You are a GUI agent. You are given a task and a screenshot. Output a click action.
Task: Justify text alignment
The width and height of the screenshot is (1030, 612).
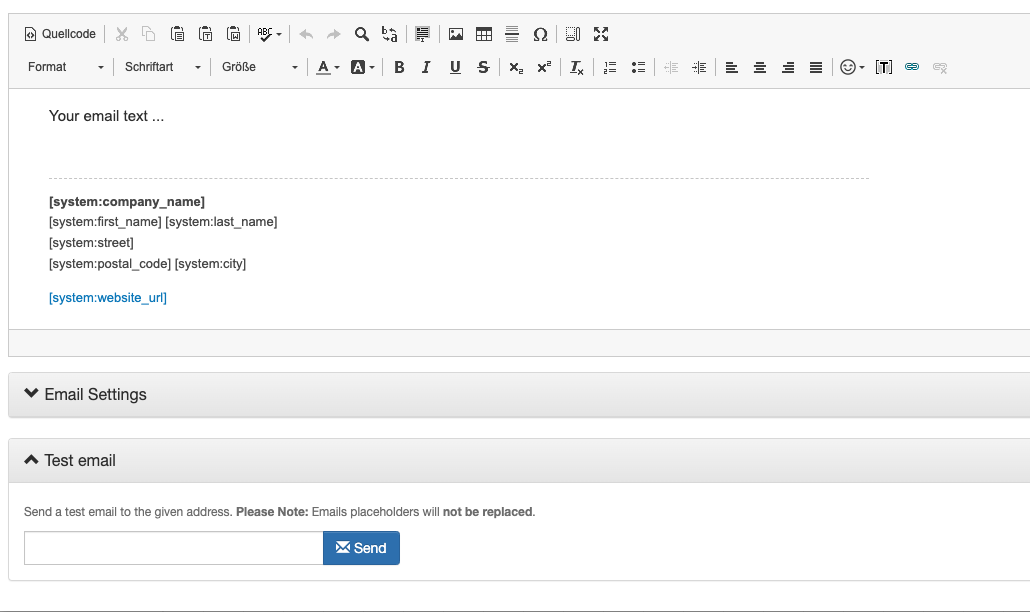[x=816, y=67]
